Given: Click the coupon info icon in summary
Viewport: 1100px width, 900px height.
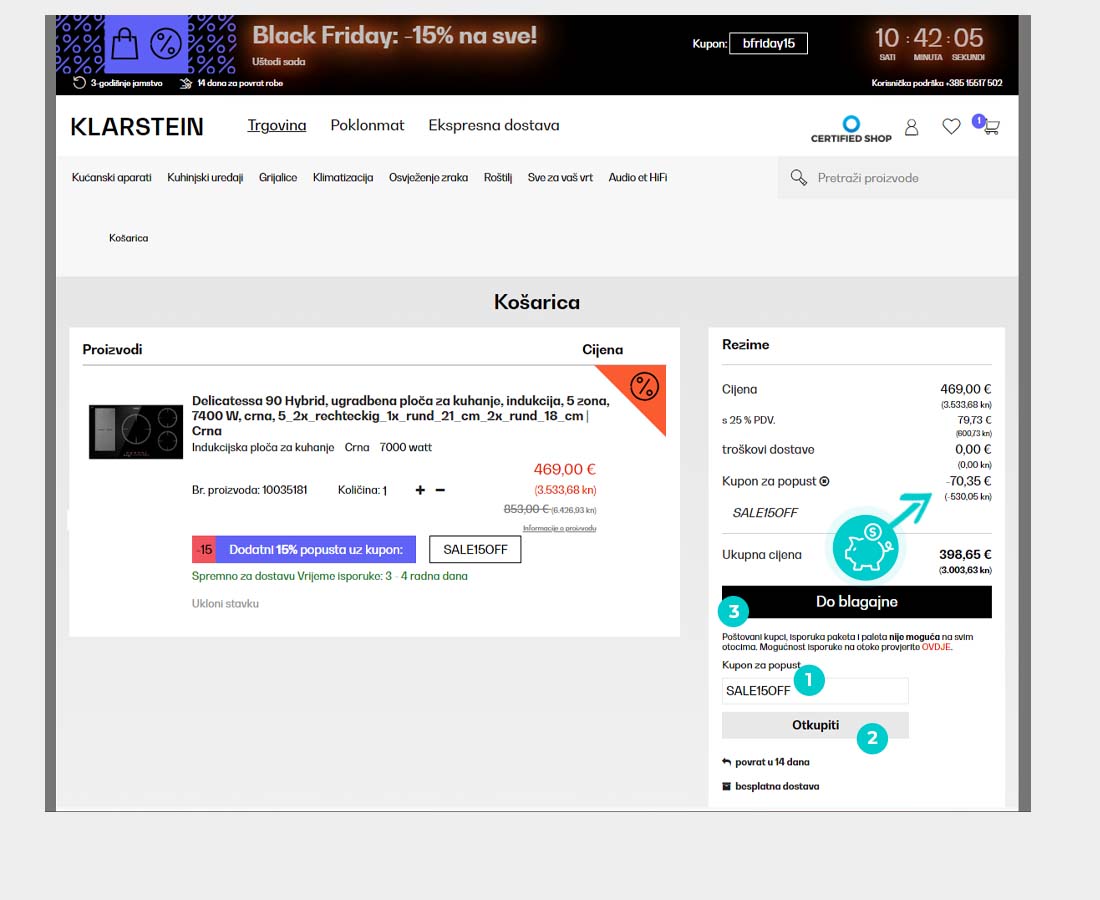Looking at the screenshot, I should click(824, 481).
